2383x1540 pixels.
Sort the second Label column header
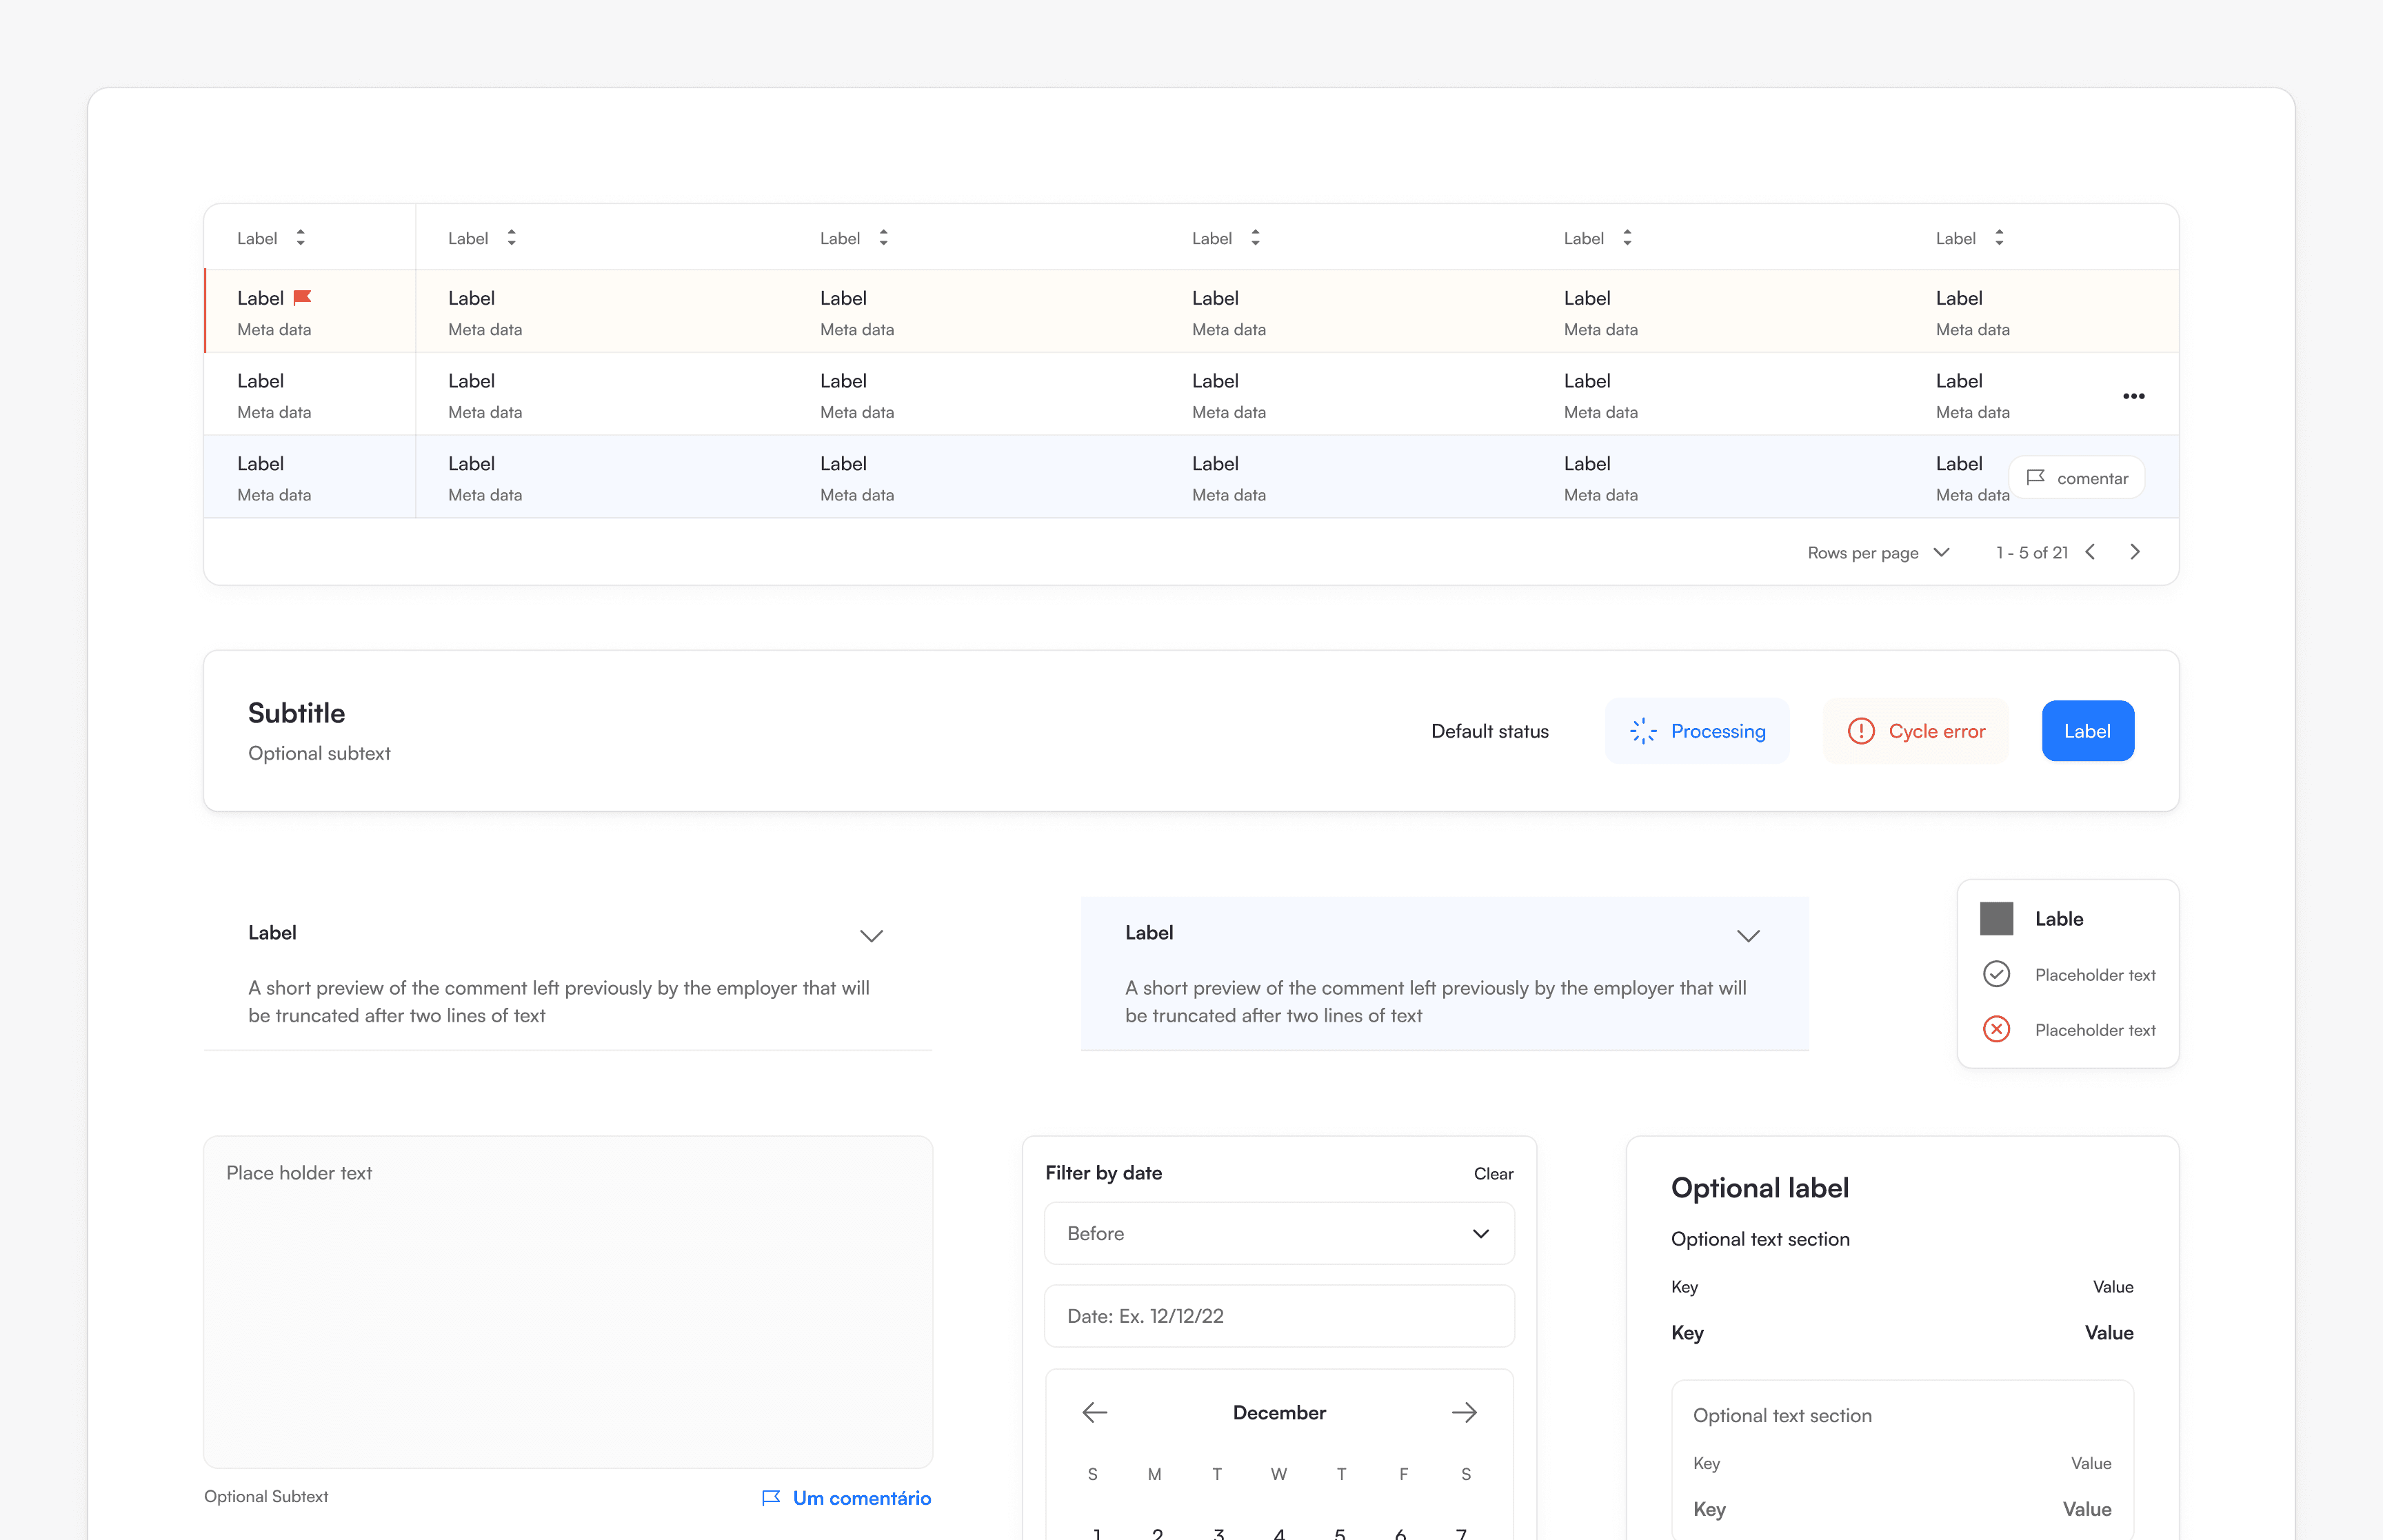click(x=511, y=238)
